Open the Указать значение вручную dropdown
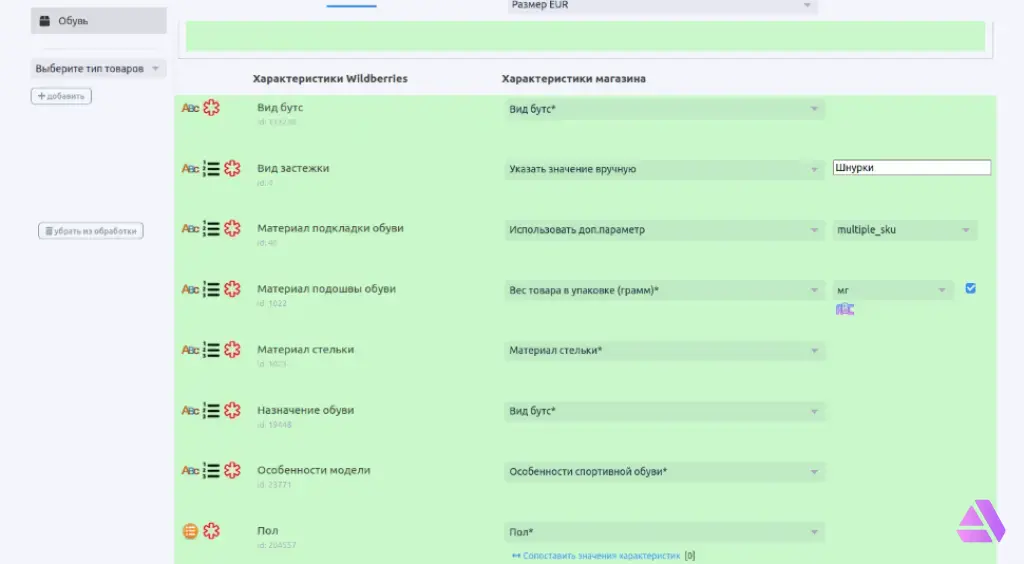The image size is (1024, 564). tap(664, 170)
